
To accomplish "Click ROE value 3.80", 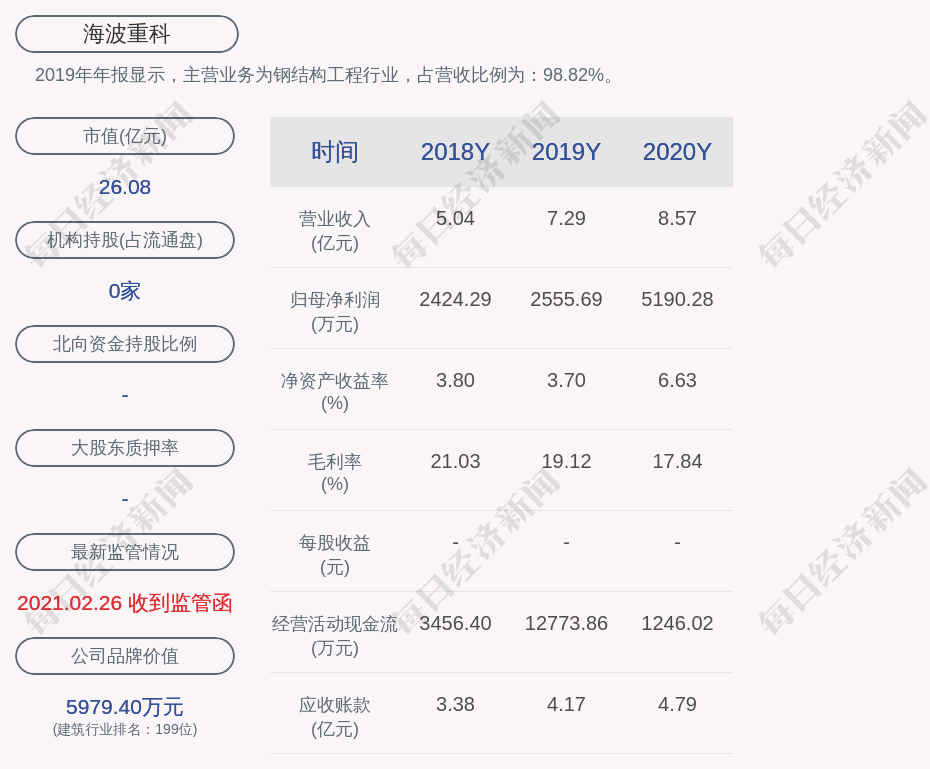I will click(456, 380).
